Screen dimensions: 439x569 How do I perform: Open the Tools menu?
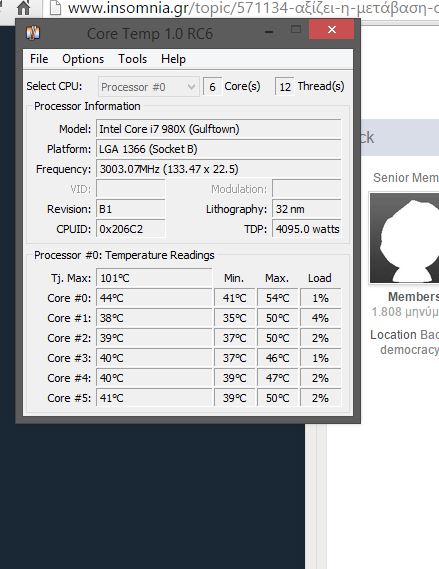[132, 59]
